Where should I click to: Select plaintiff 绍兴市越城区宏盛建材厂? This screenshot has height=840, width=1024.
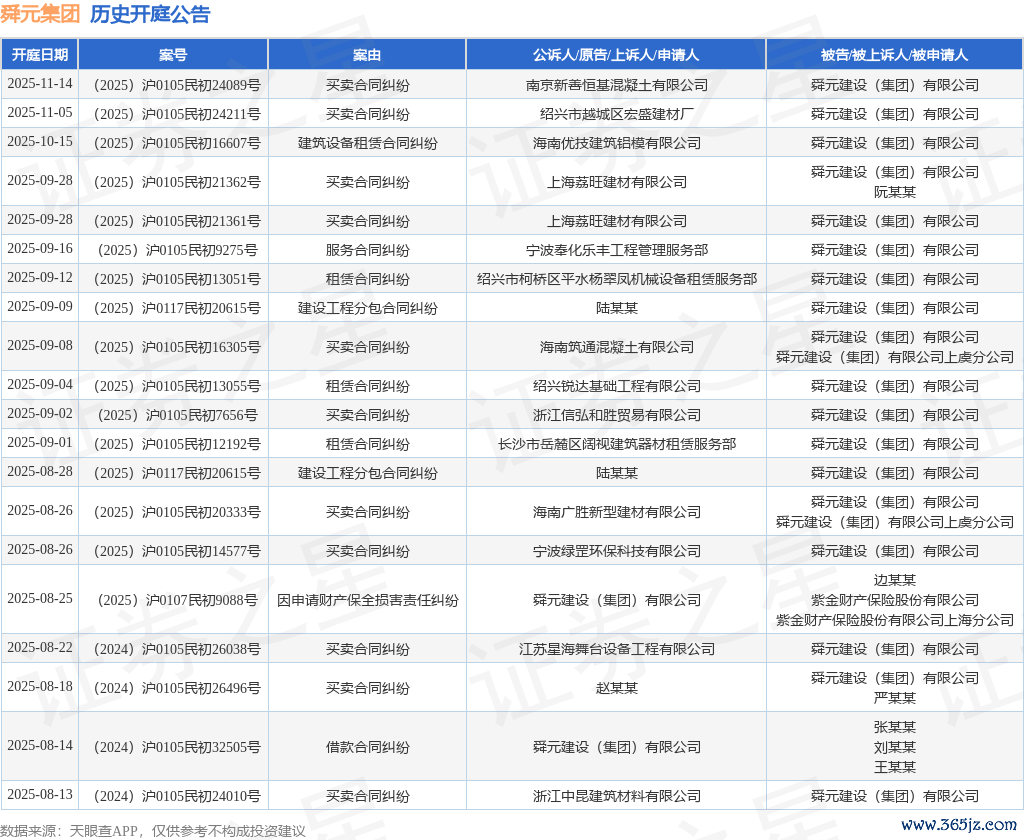[616, 114]
